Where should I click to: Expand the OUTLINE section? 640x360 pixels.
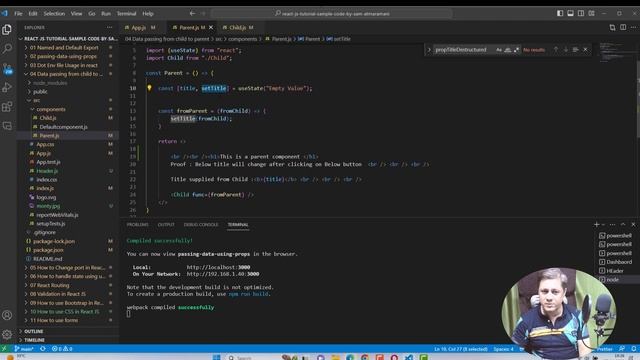pyautogui.click(x=33, y=331)
